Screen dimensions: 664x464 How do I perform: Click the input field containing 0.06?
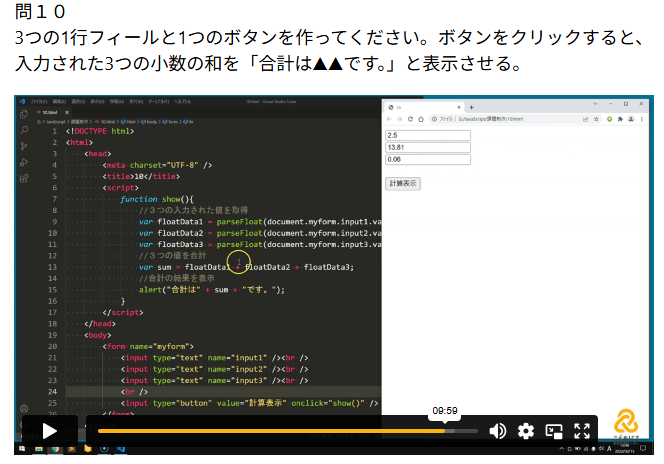click(428, 160)
